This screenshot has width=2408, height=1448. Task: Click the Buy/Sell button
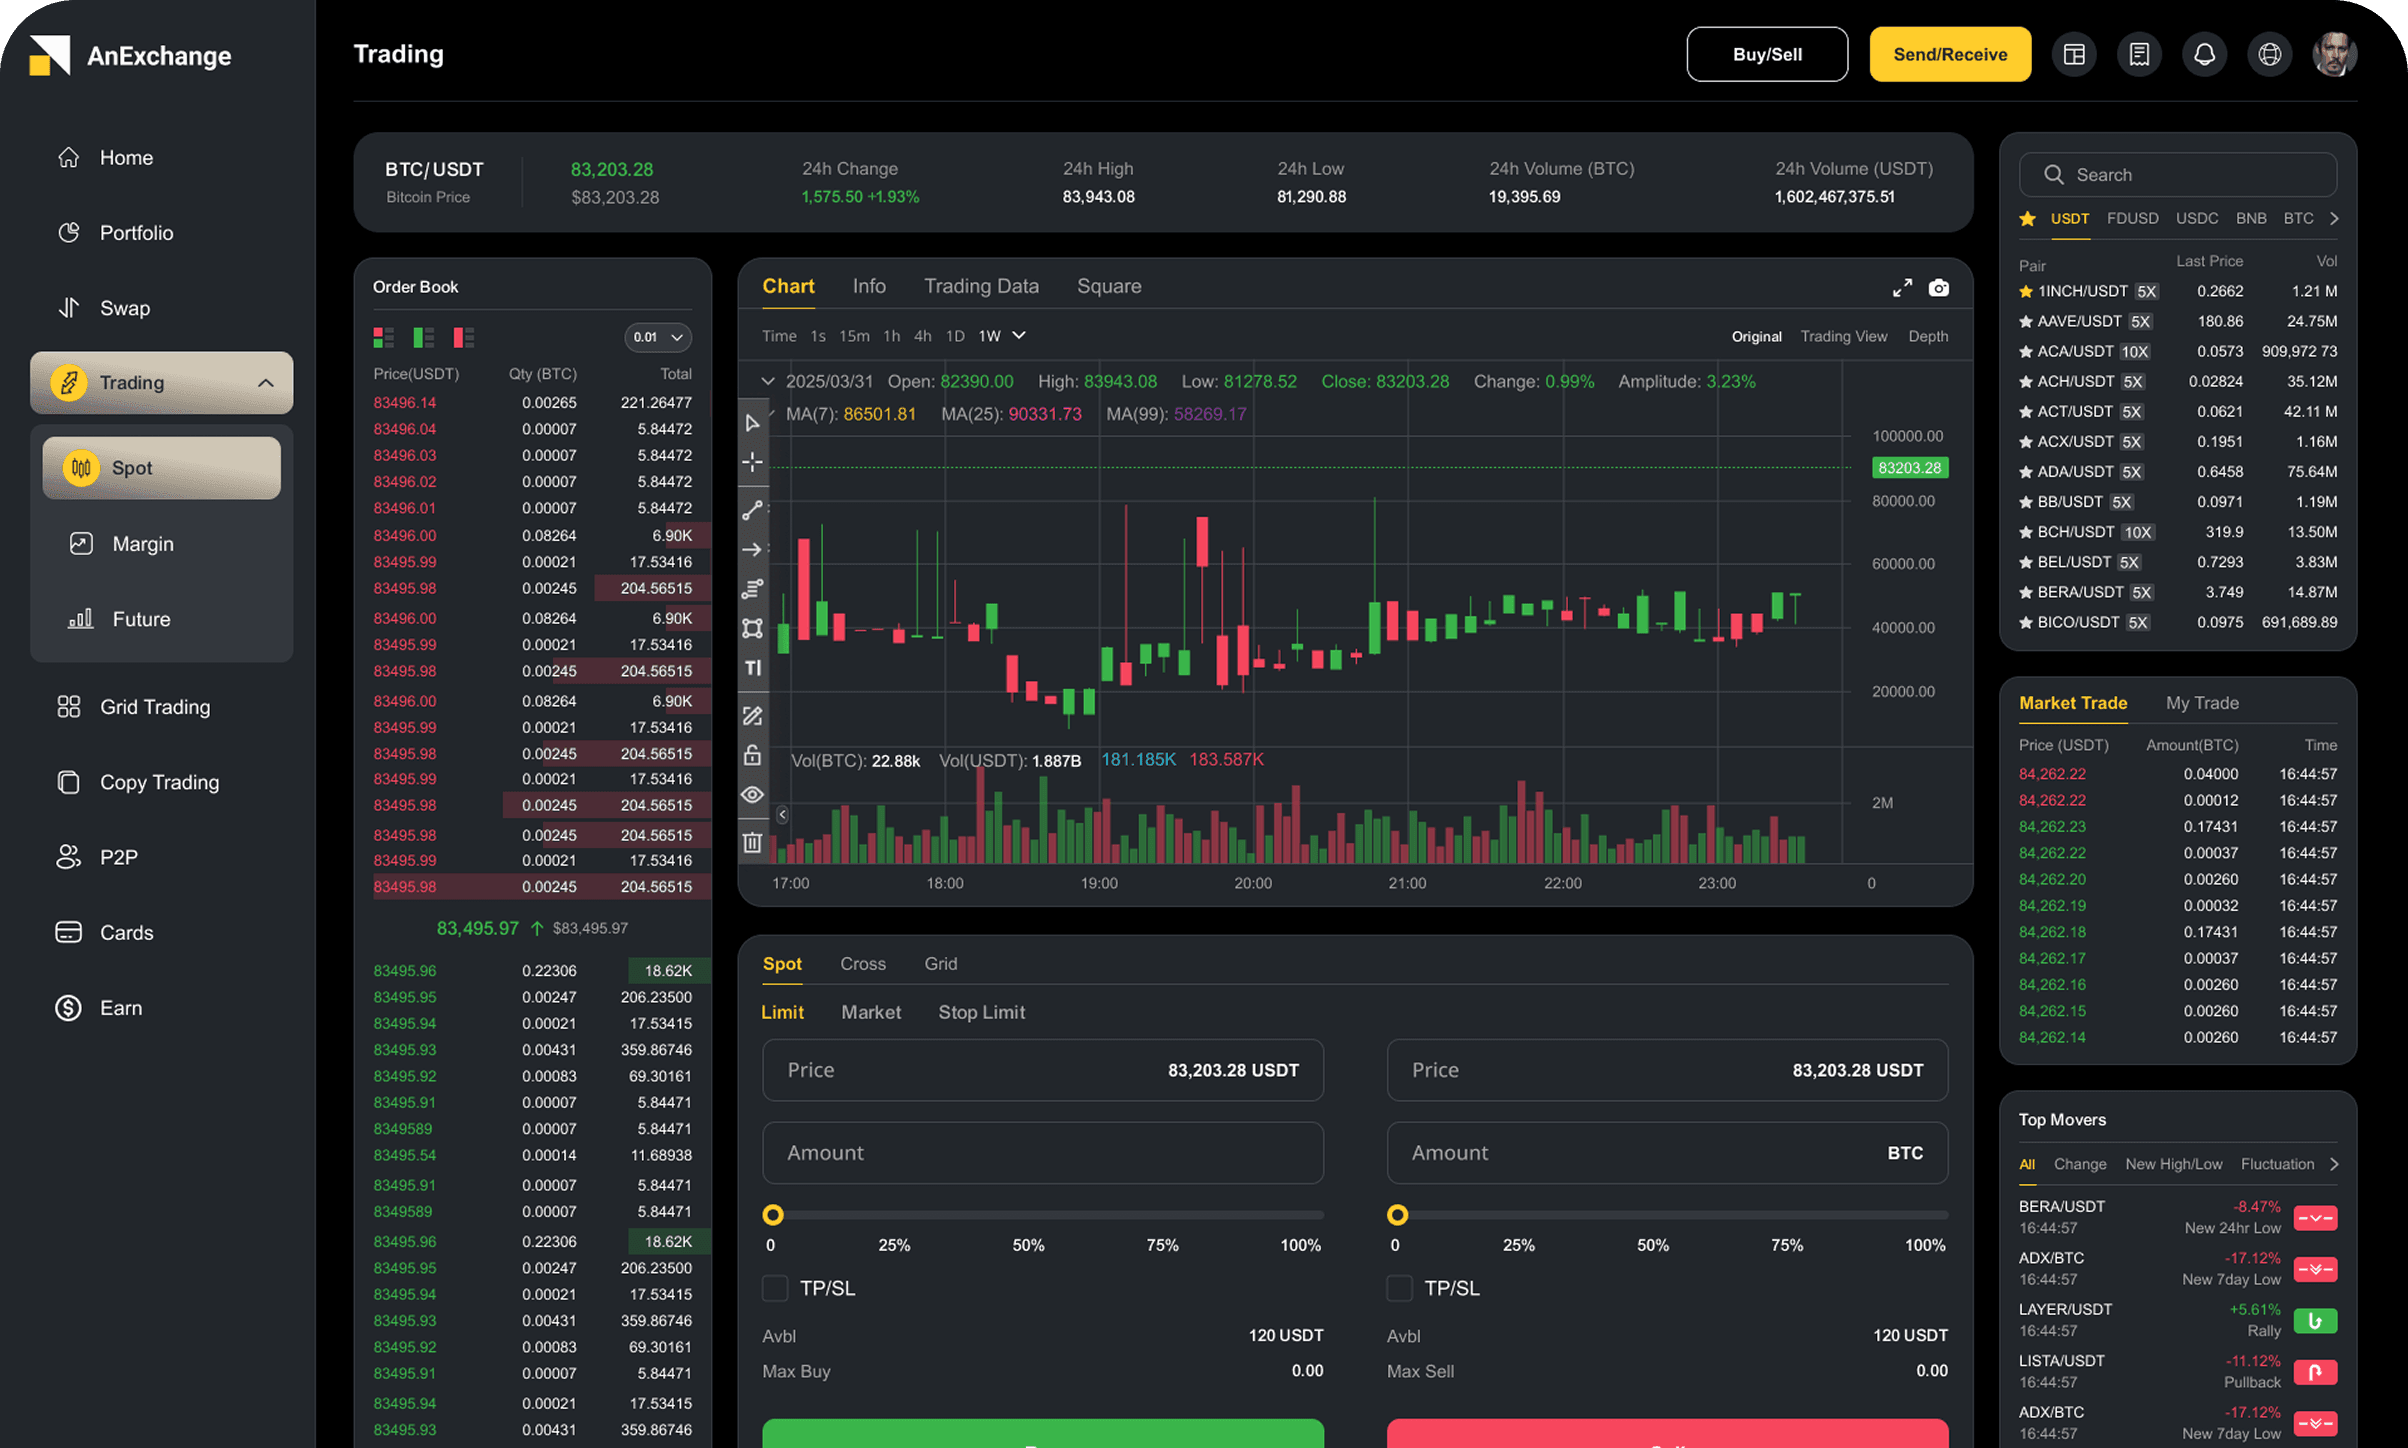coord(1766,54)
